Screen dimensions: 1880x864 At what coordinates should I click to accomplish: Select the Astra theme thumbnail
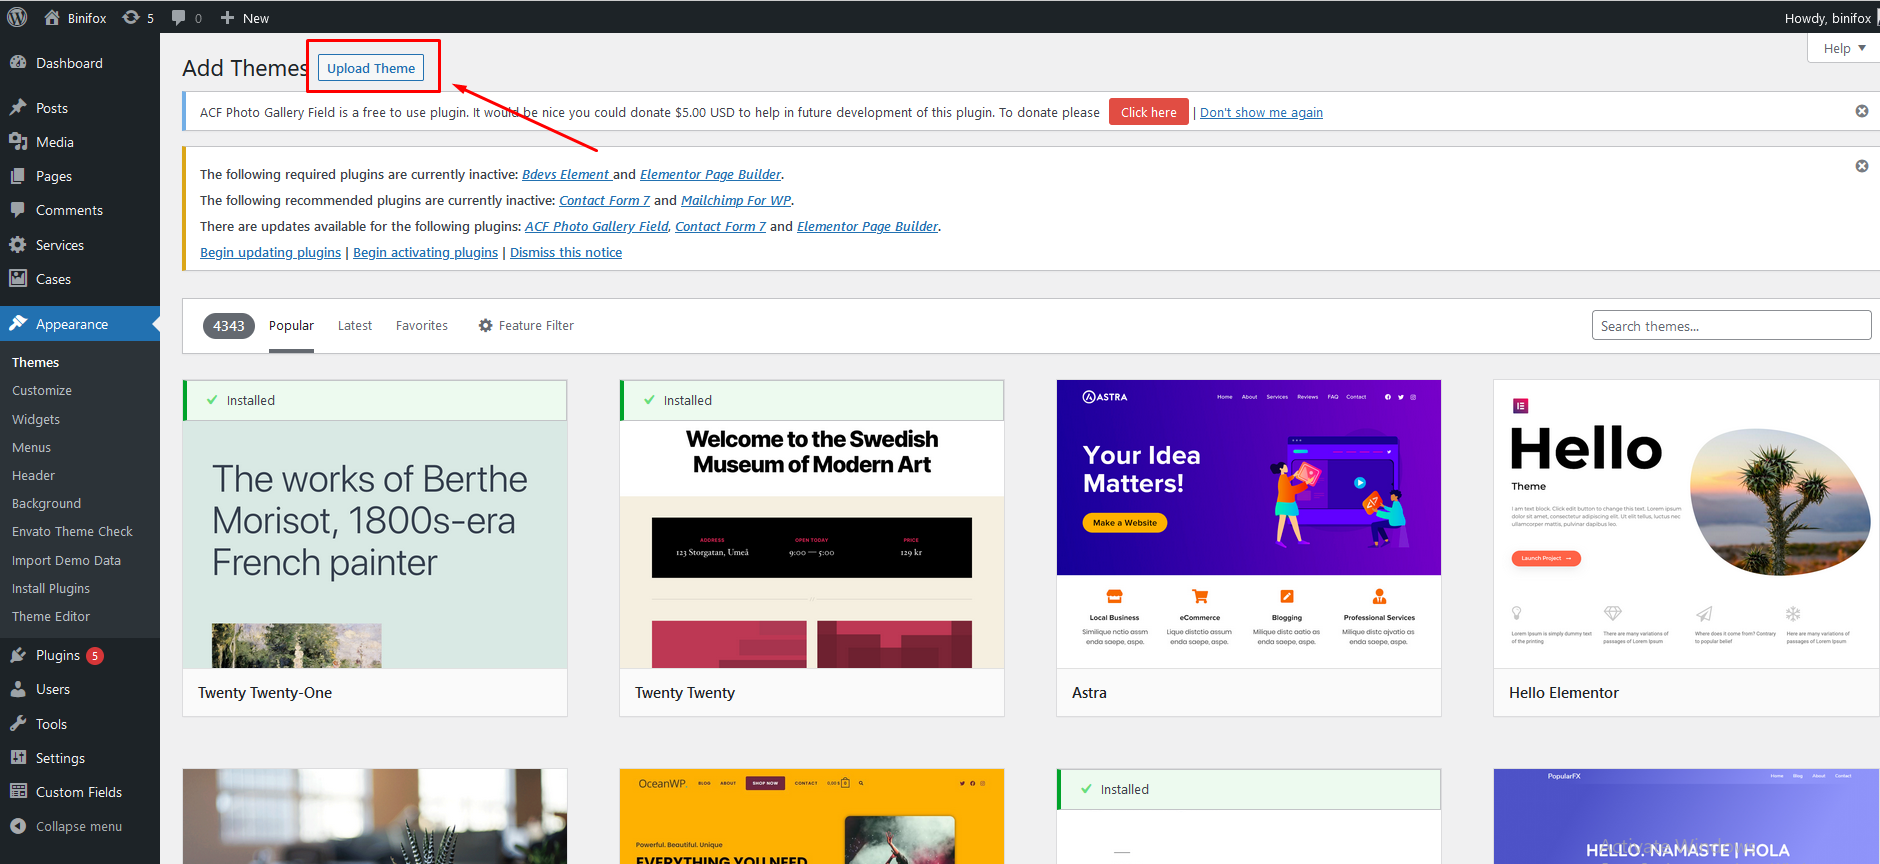pos(1248,523)
